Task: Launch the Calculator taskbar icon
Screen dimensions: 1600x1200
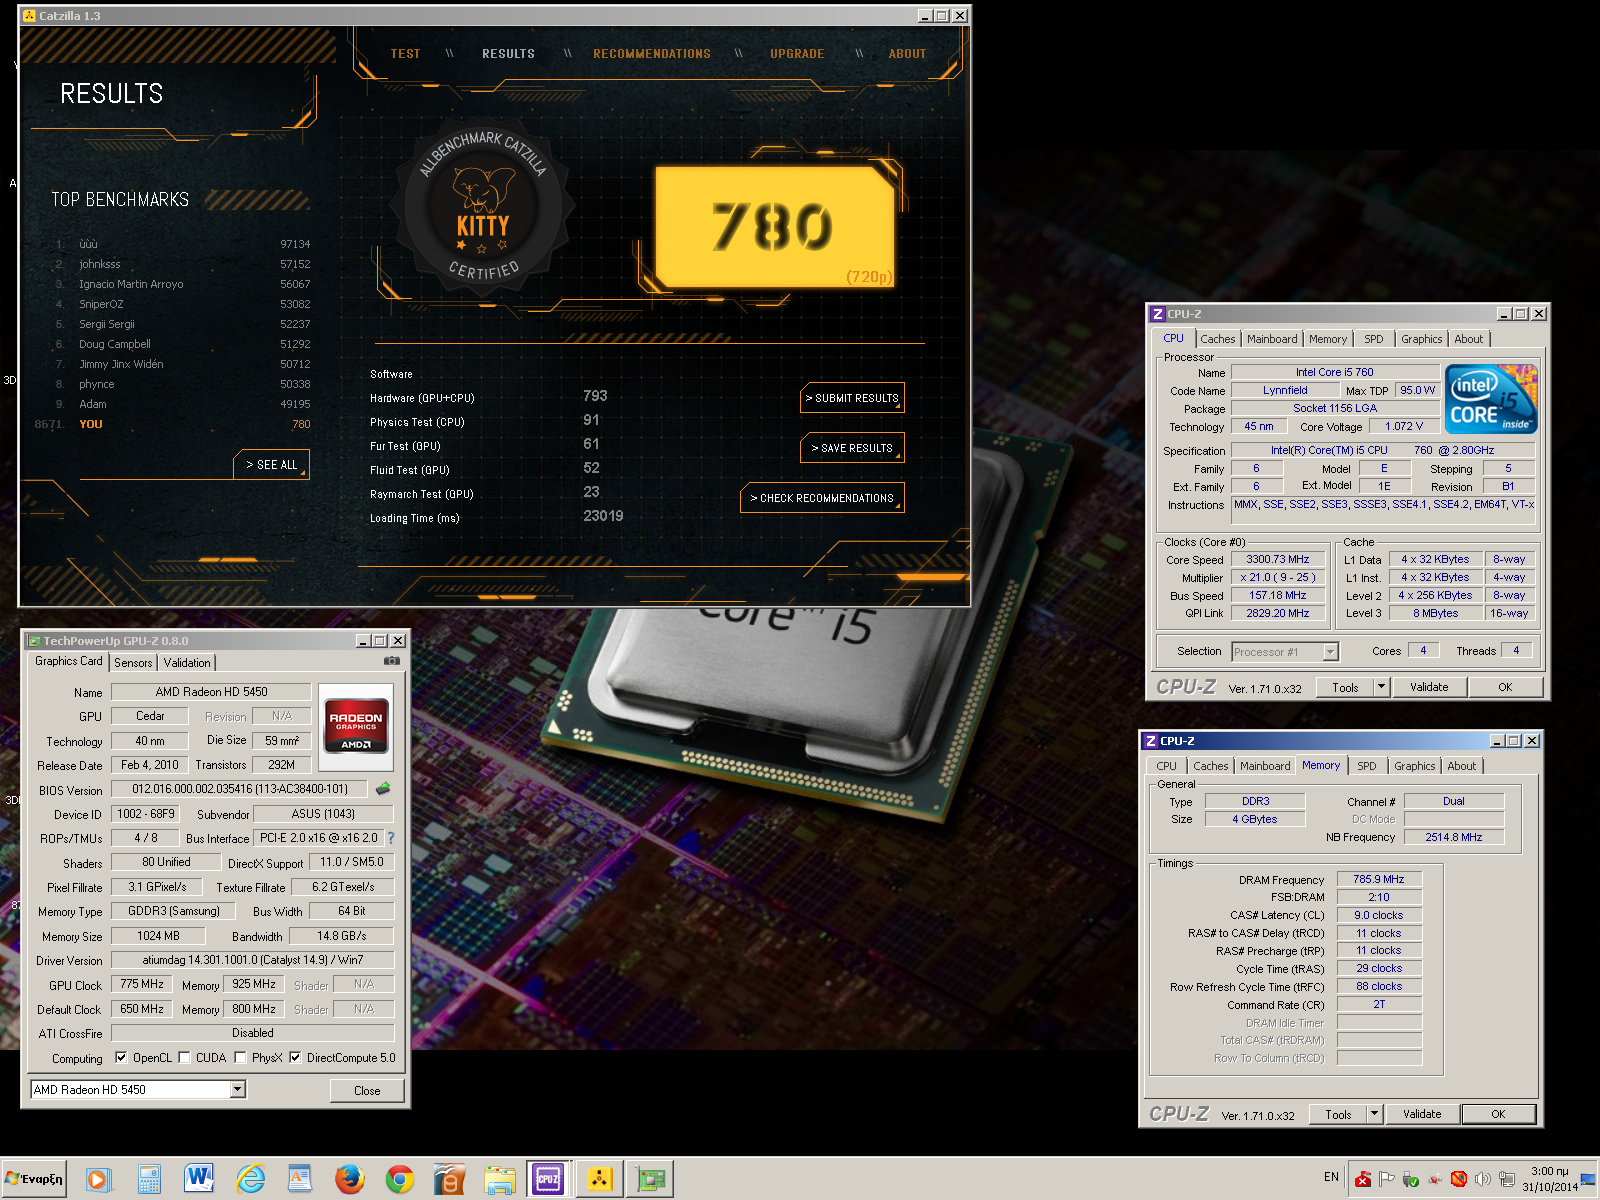Action: (x=149, y=1180)
